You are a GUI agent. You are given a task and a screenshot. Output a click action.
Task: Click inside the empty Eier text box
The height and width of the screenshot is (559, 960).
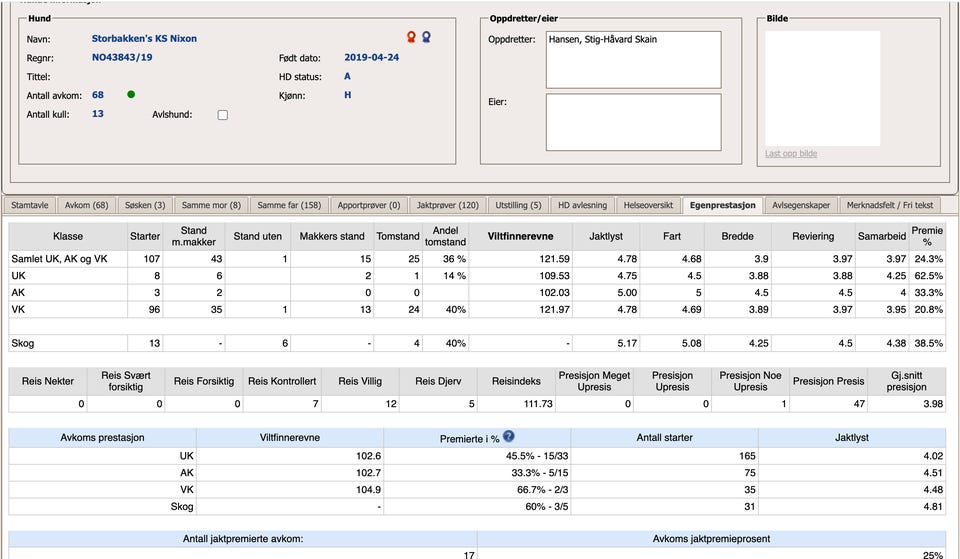click(x=633, y=122)
